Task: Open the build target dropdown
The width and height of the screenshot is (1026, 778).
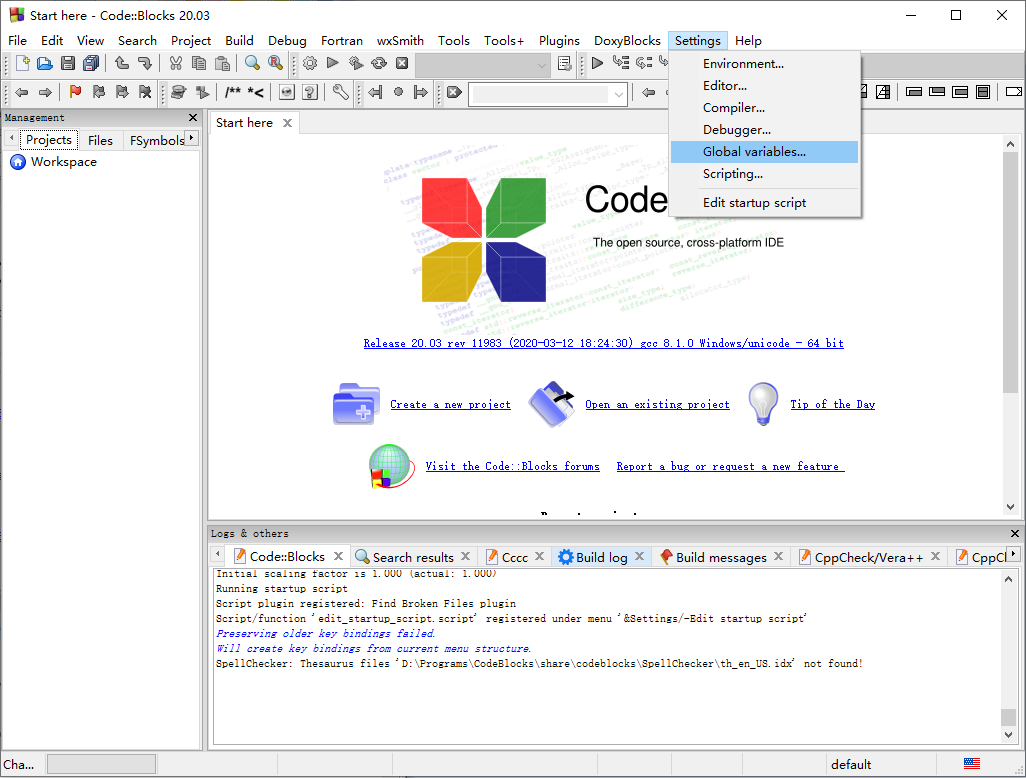Action: [x=542, y=64]
